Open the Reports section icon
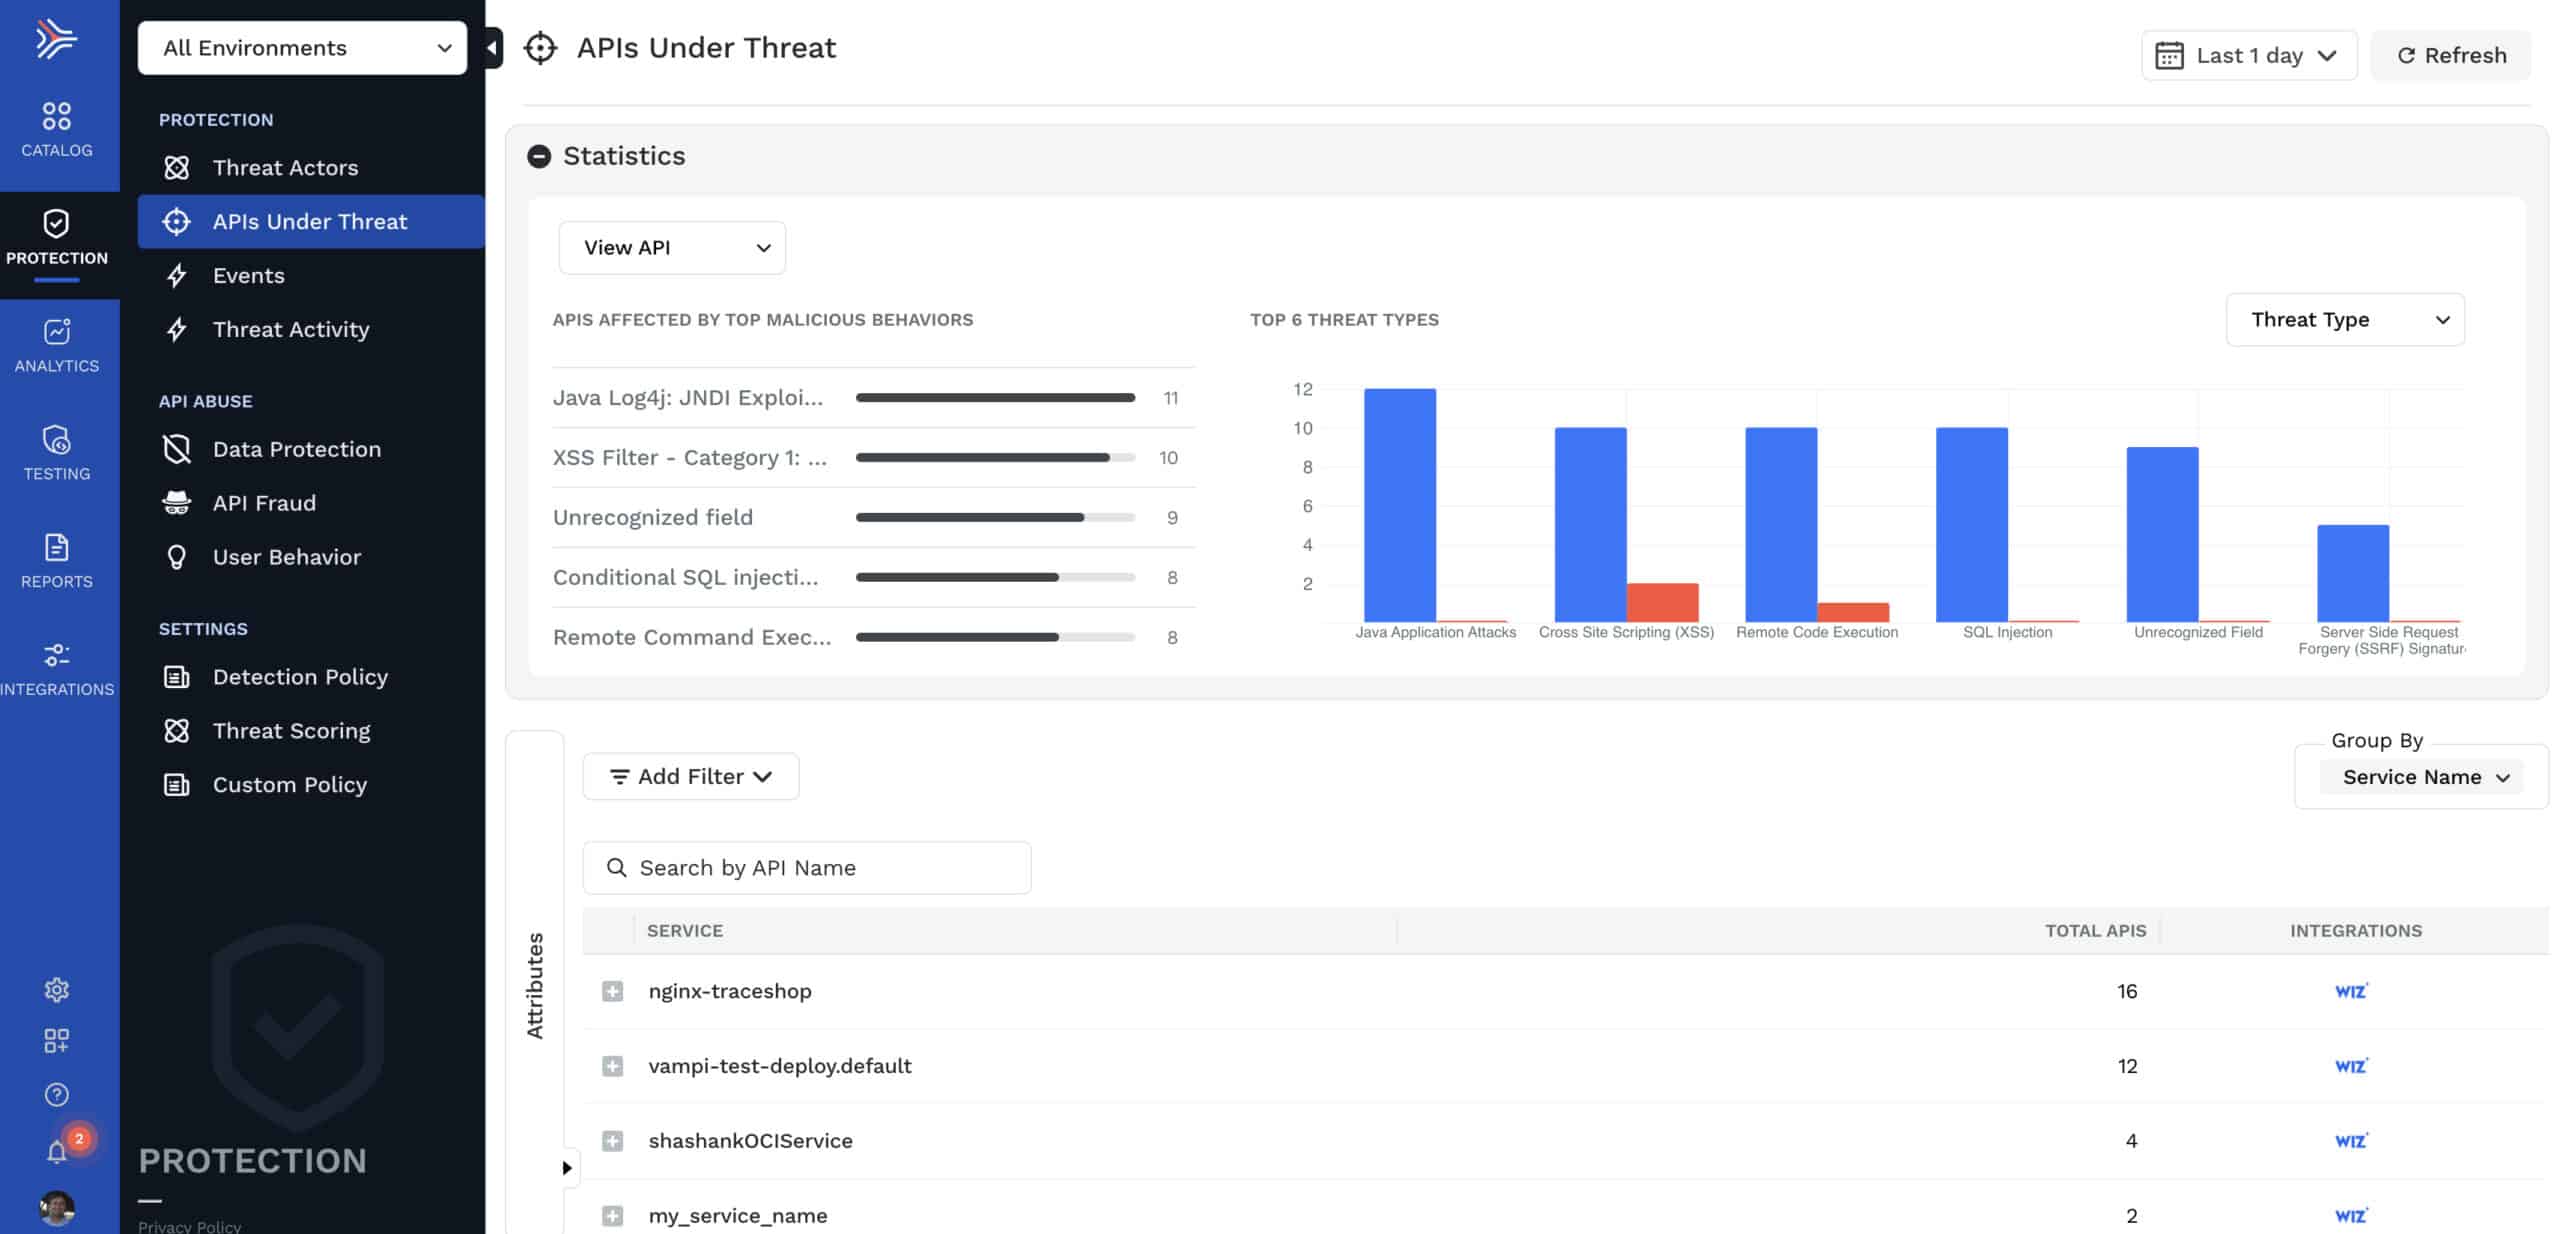This screenshot has width=2560, height=1234. point(57,560)
